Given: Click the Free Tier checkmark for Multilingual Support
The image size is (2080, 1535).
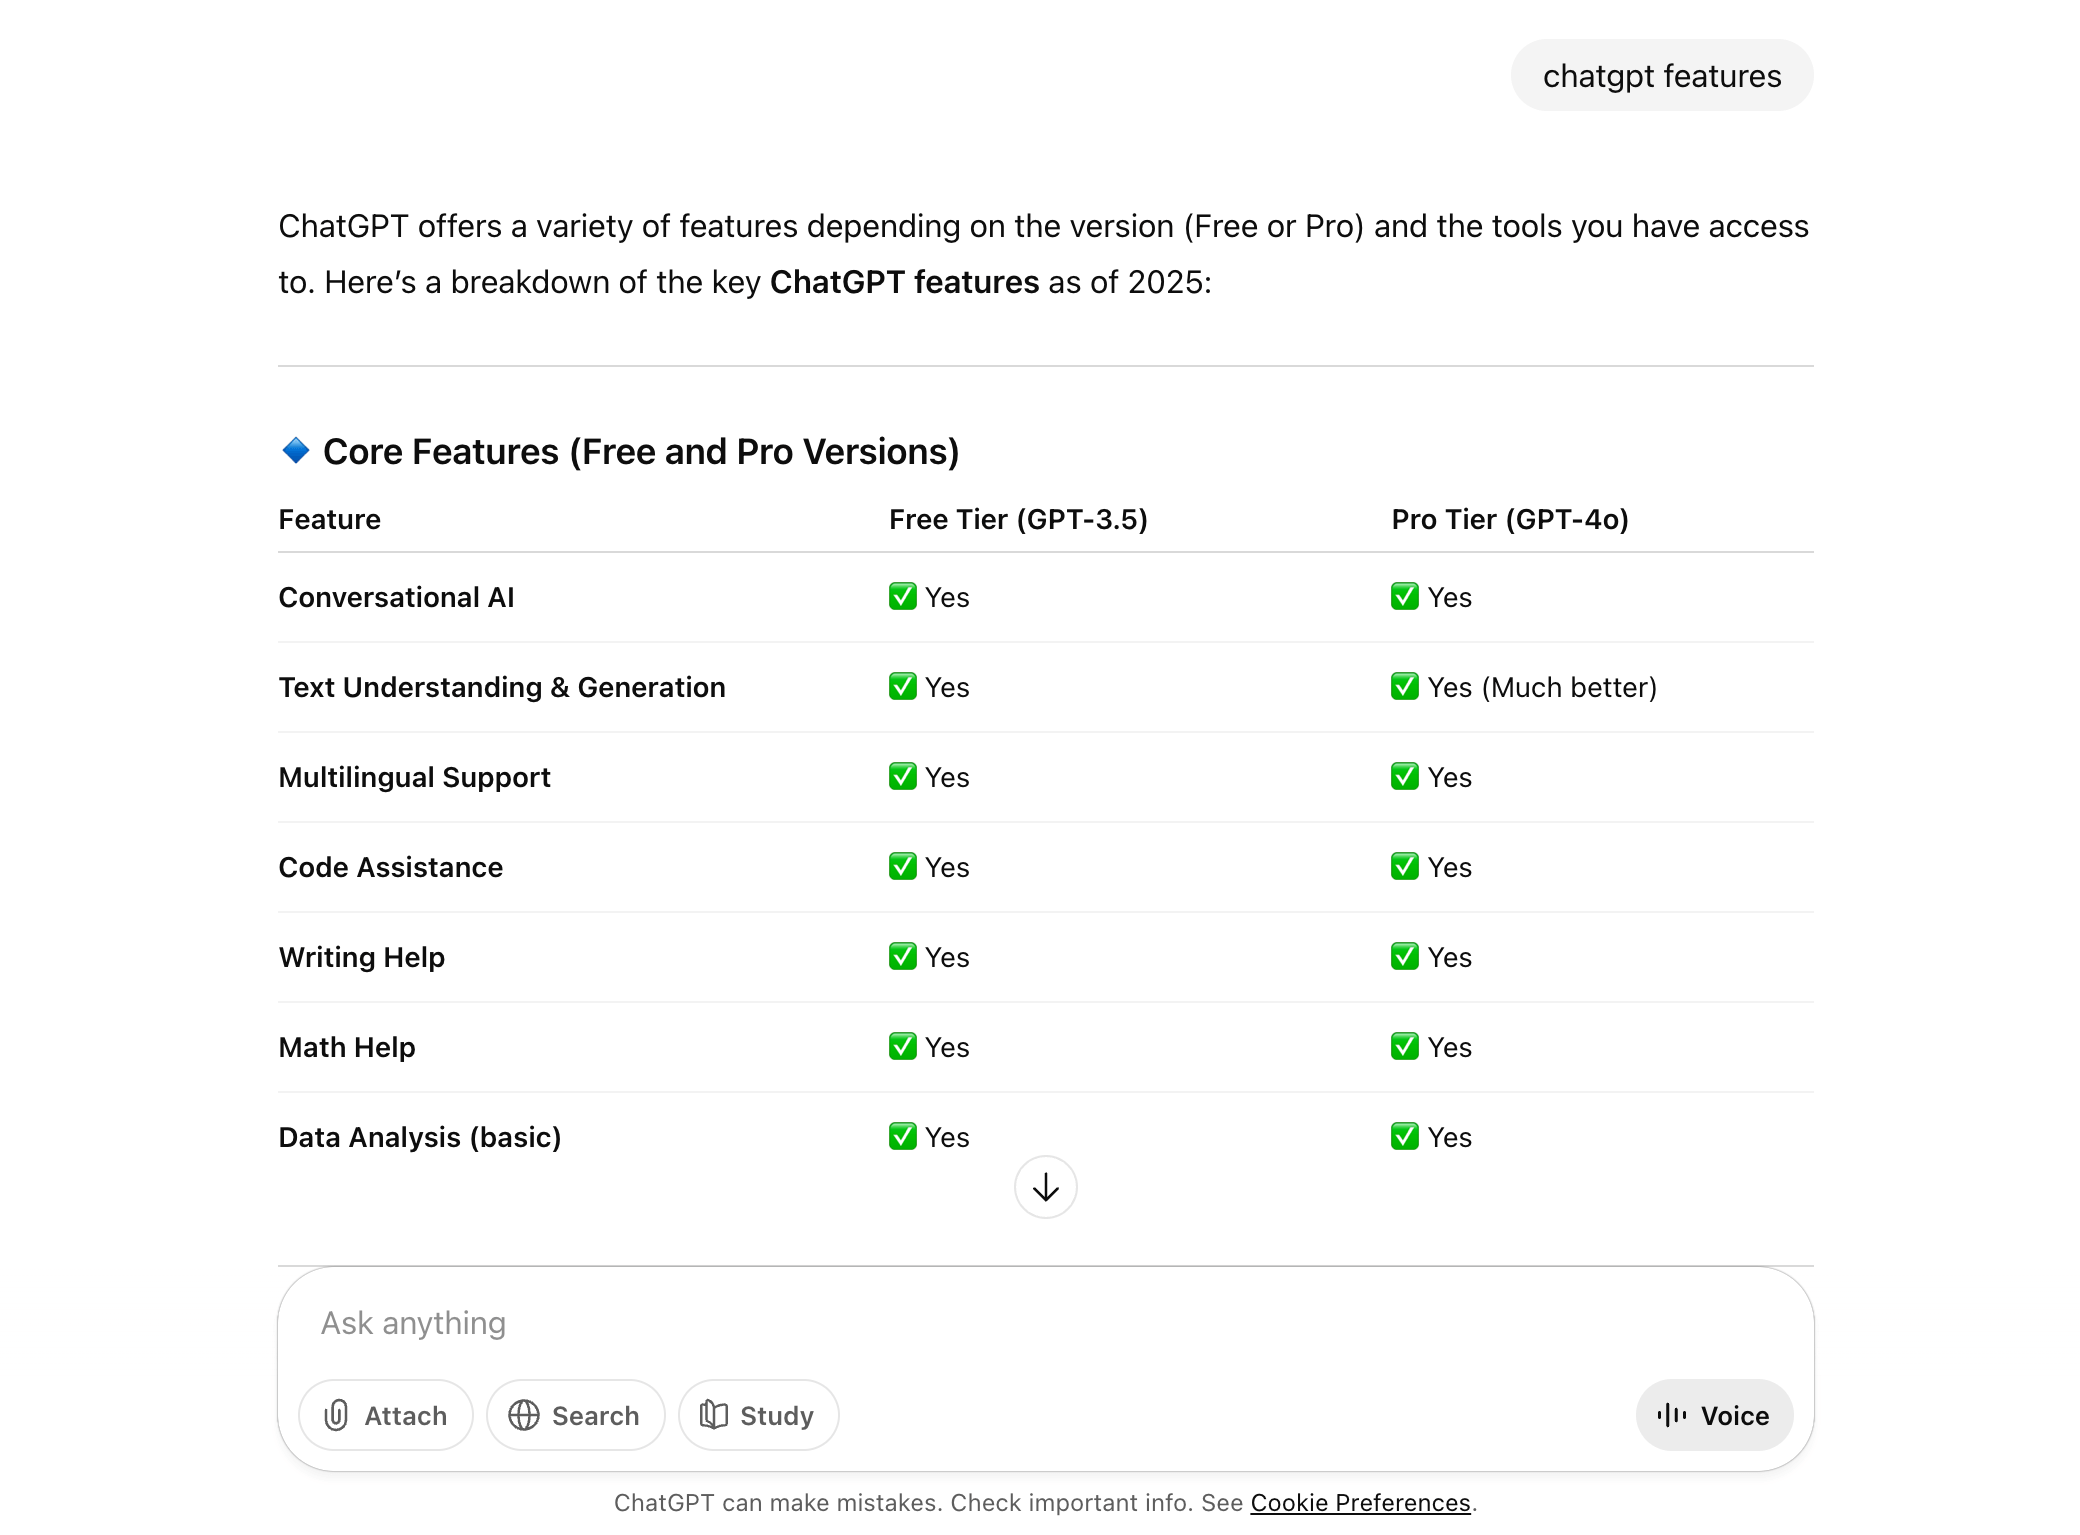Looking at the screenshot, I should coord(902,777).
